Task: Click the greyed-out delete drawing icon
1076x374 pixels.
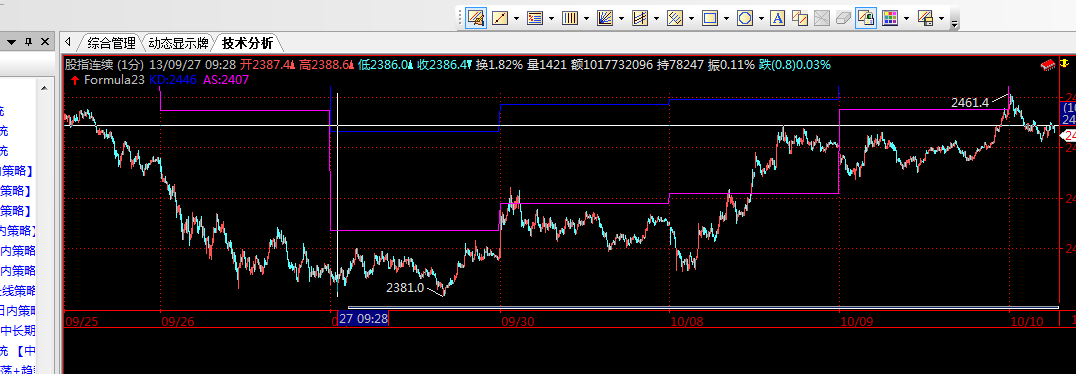Action: [x=821, y=18]
